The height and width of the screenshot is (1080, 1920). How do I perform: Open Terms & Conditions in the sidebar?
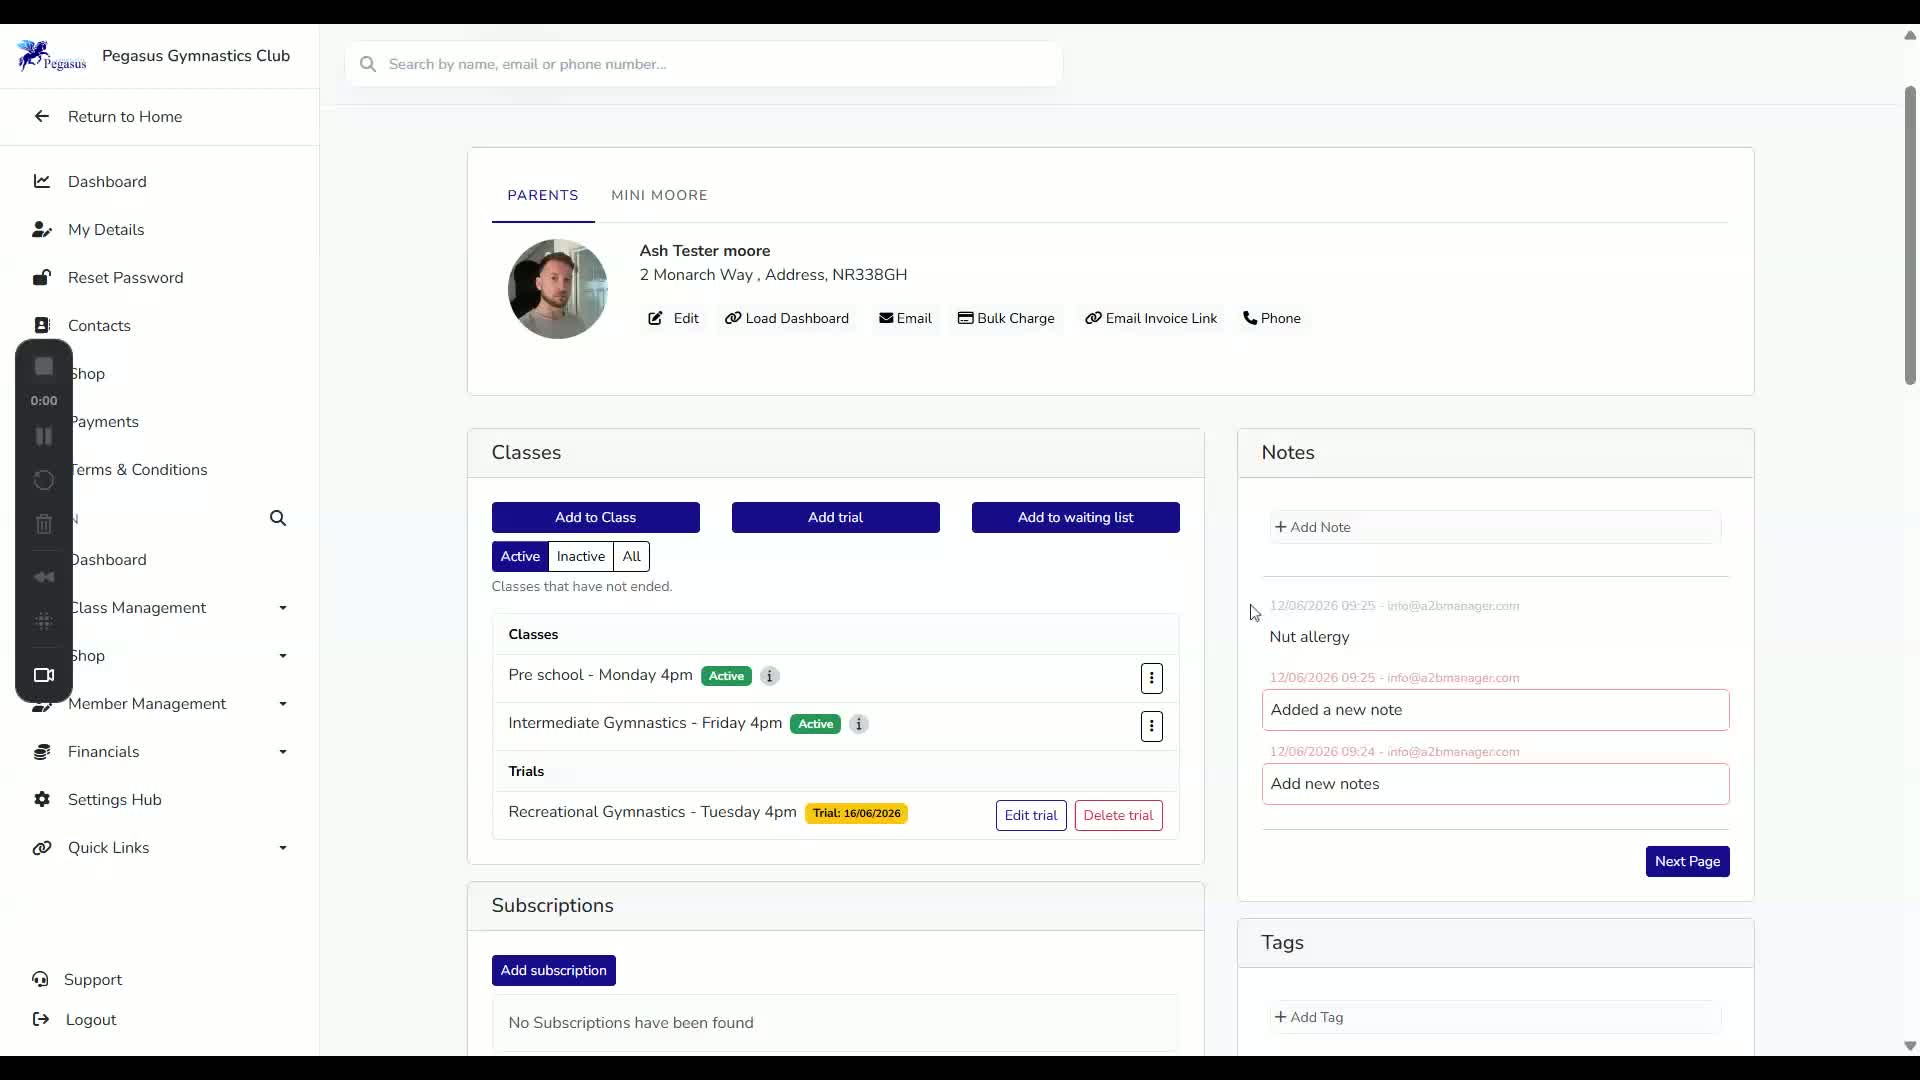138,469
